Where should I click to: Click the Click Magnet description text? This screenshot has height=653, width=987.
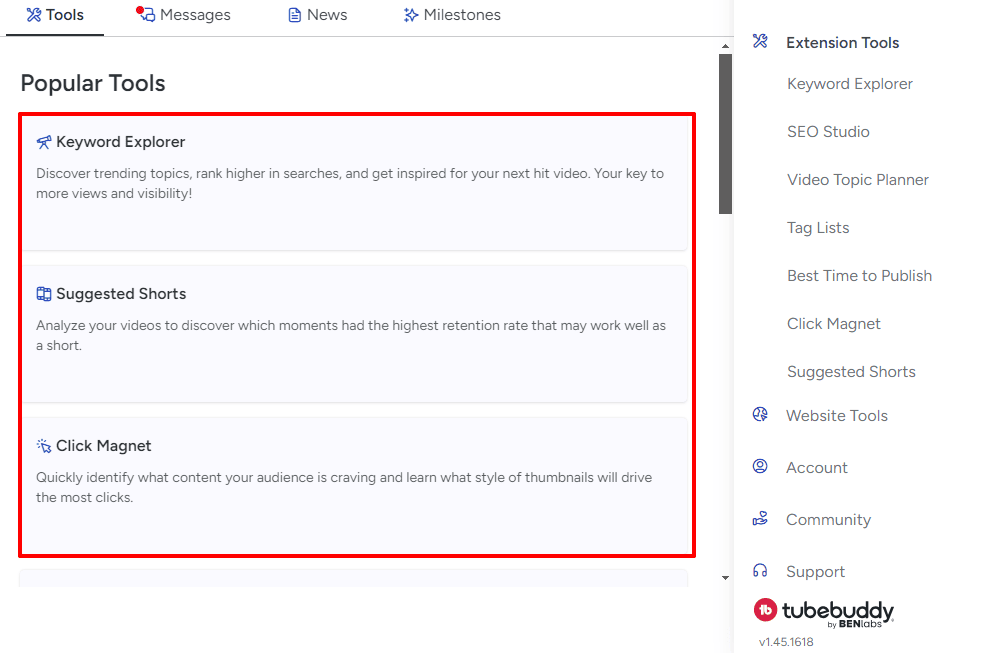(344, 487)
